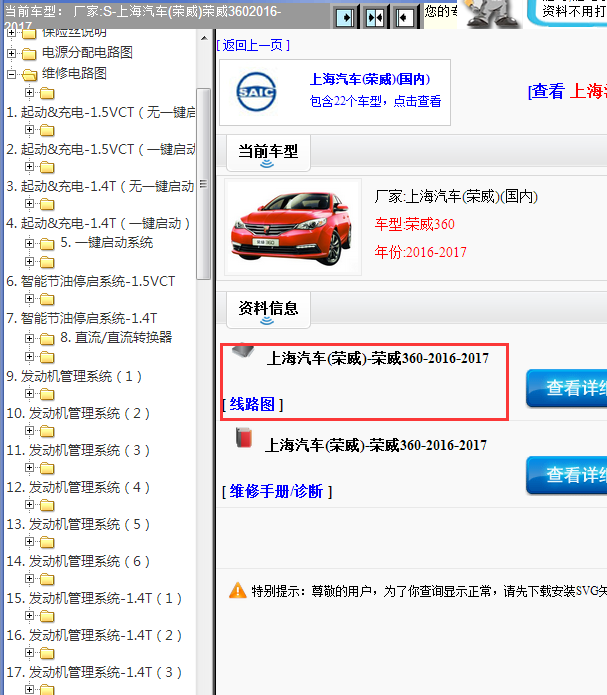Open 9. 发动机管理系统 (1) entry
Viewport: 607px width, 695px height.
pyautogui.click(x=74, y=376)
